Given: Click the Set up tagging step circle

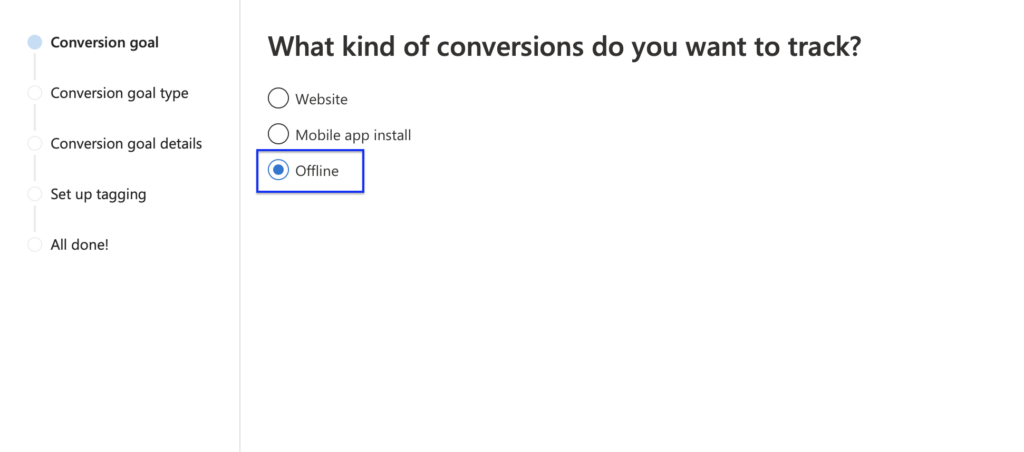Looking at the screenshot, I should [35, 194].
